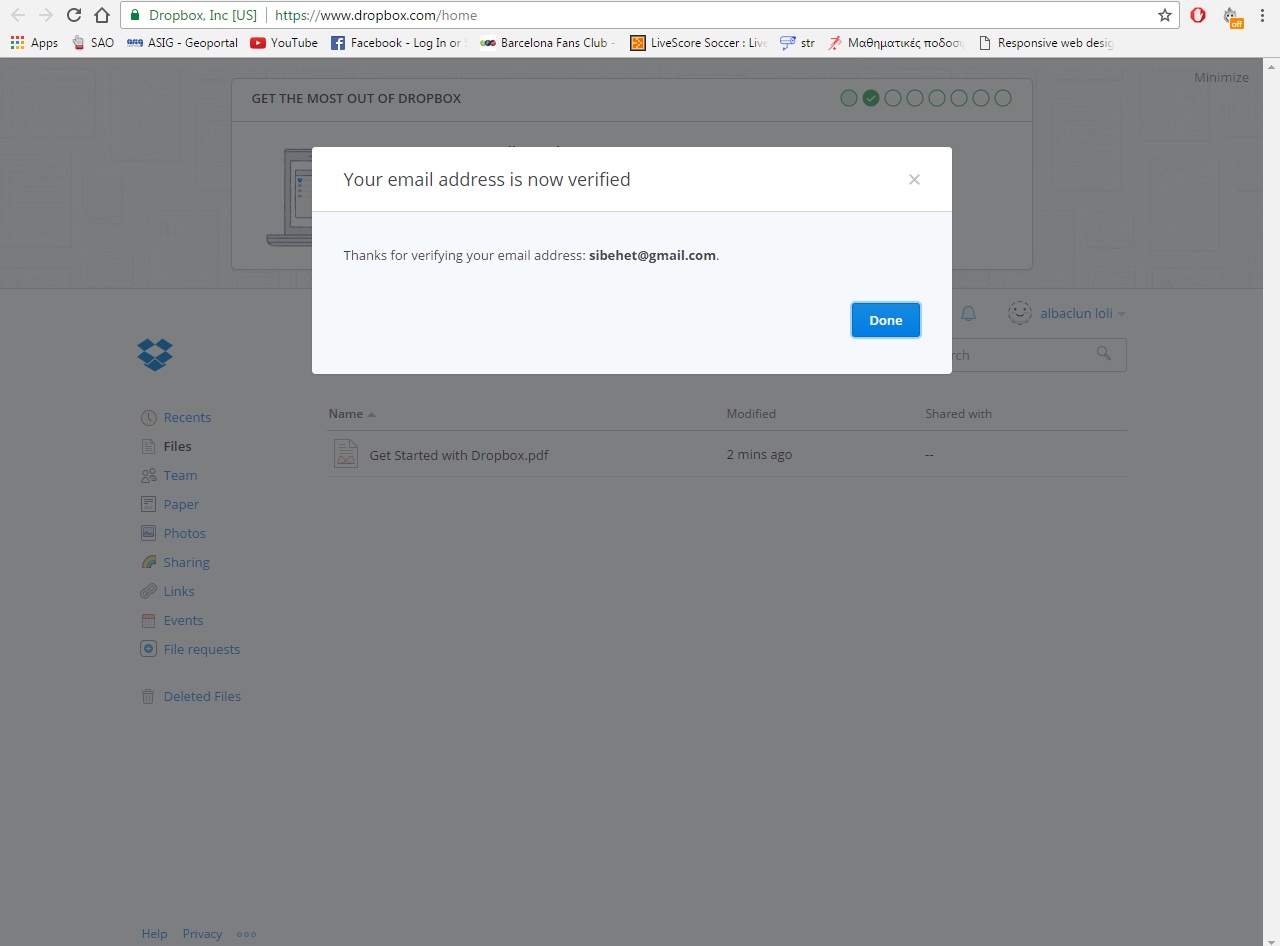This screenshot has height=946, width=1280.
Task: Click the Team people icon
Action: [148, 475]
